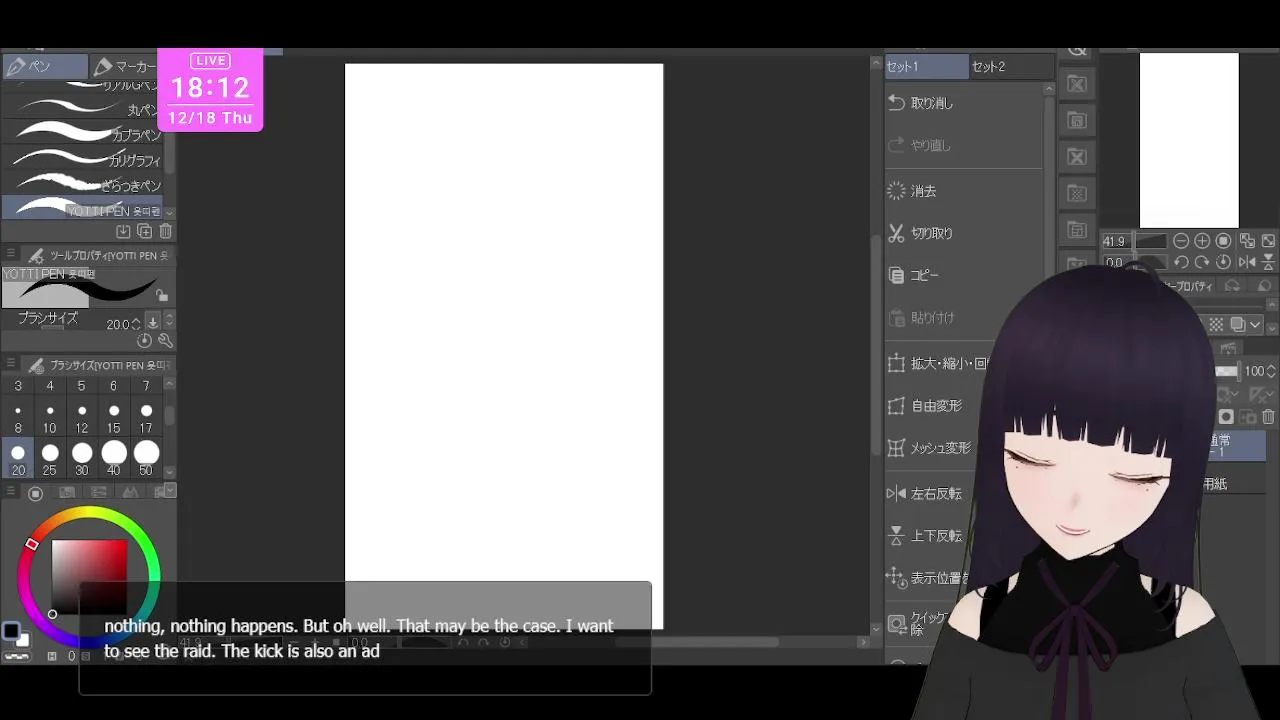Open the Tool Property panel menu
1280x720 pixels.
point(11,255)
